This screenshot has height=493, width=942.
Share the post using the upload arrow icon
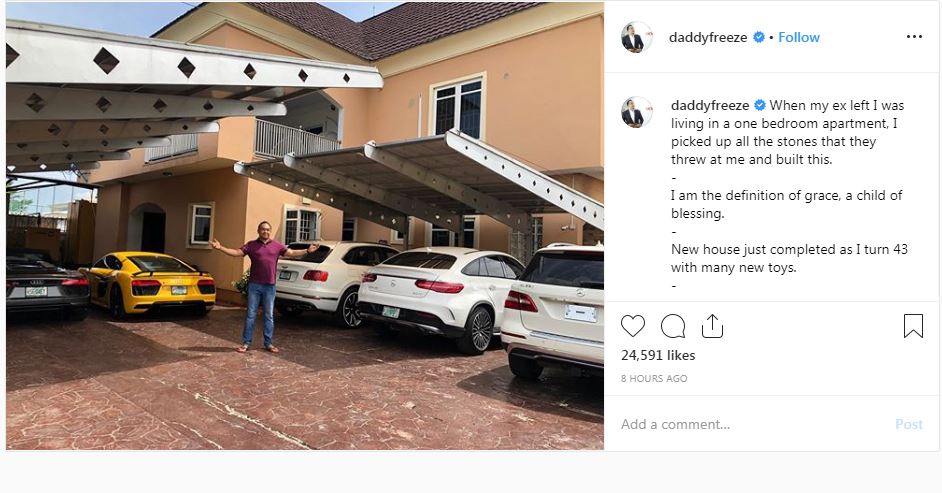pyautogui.click(x=712, y=326)
